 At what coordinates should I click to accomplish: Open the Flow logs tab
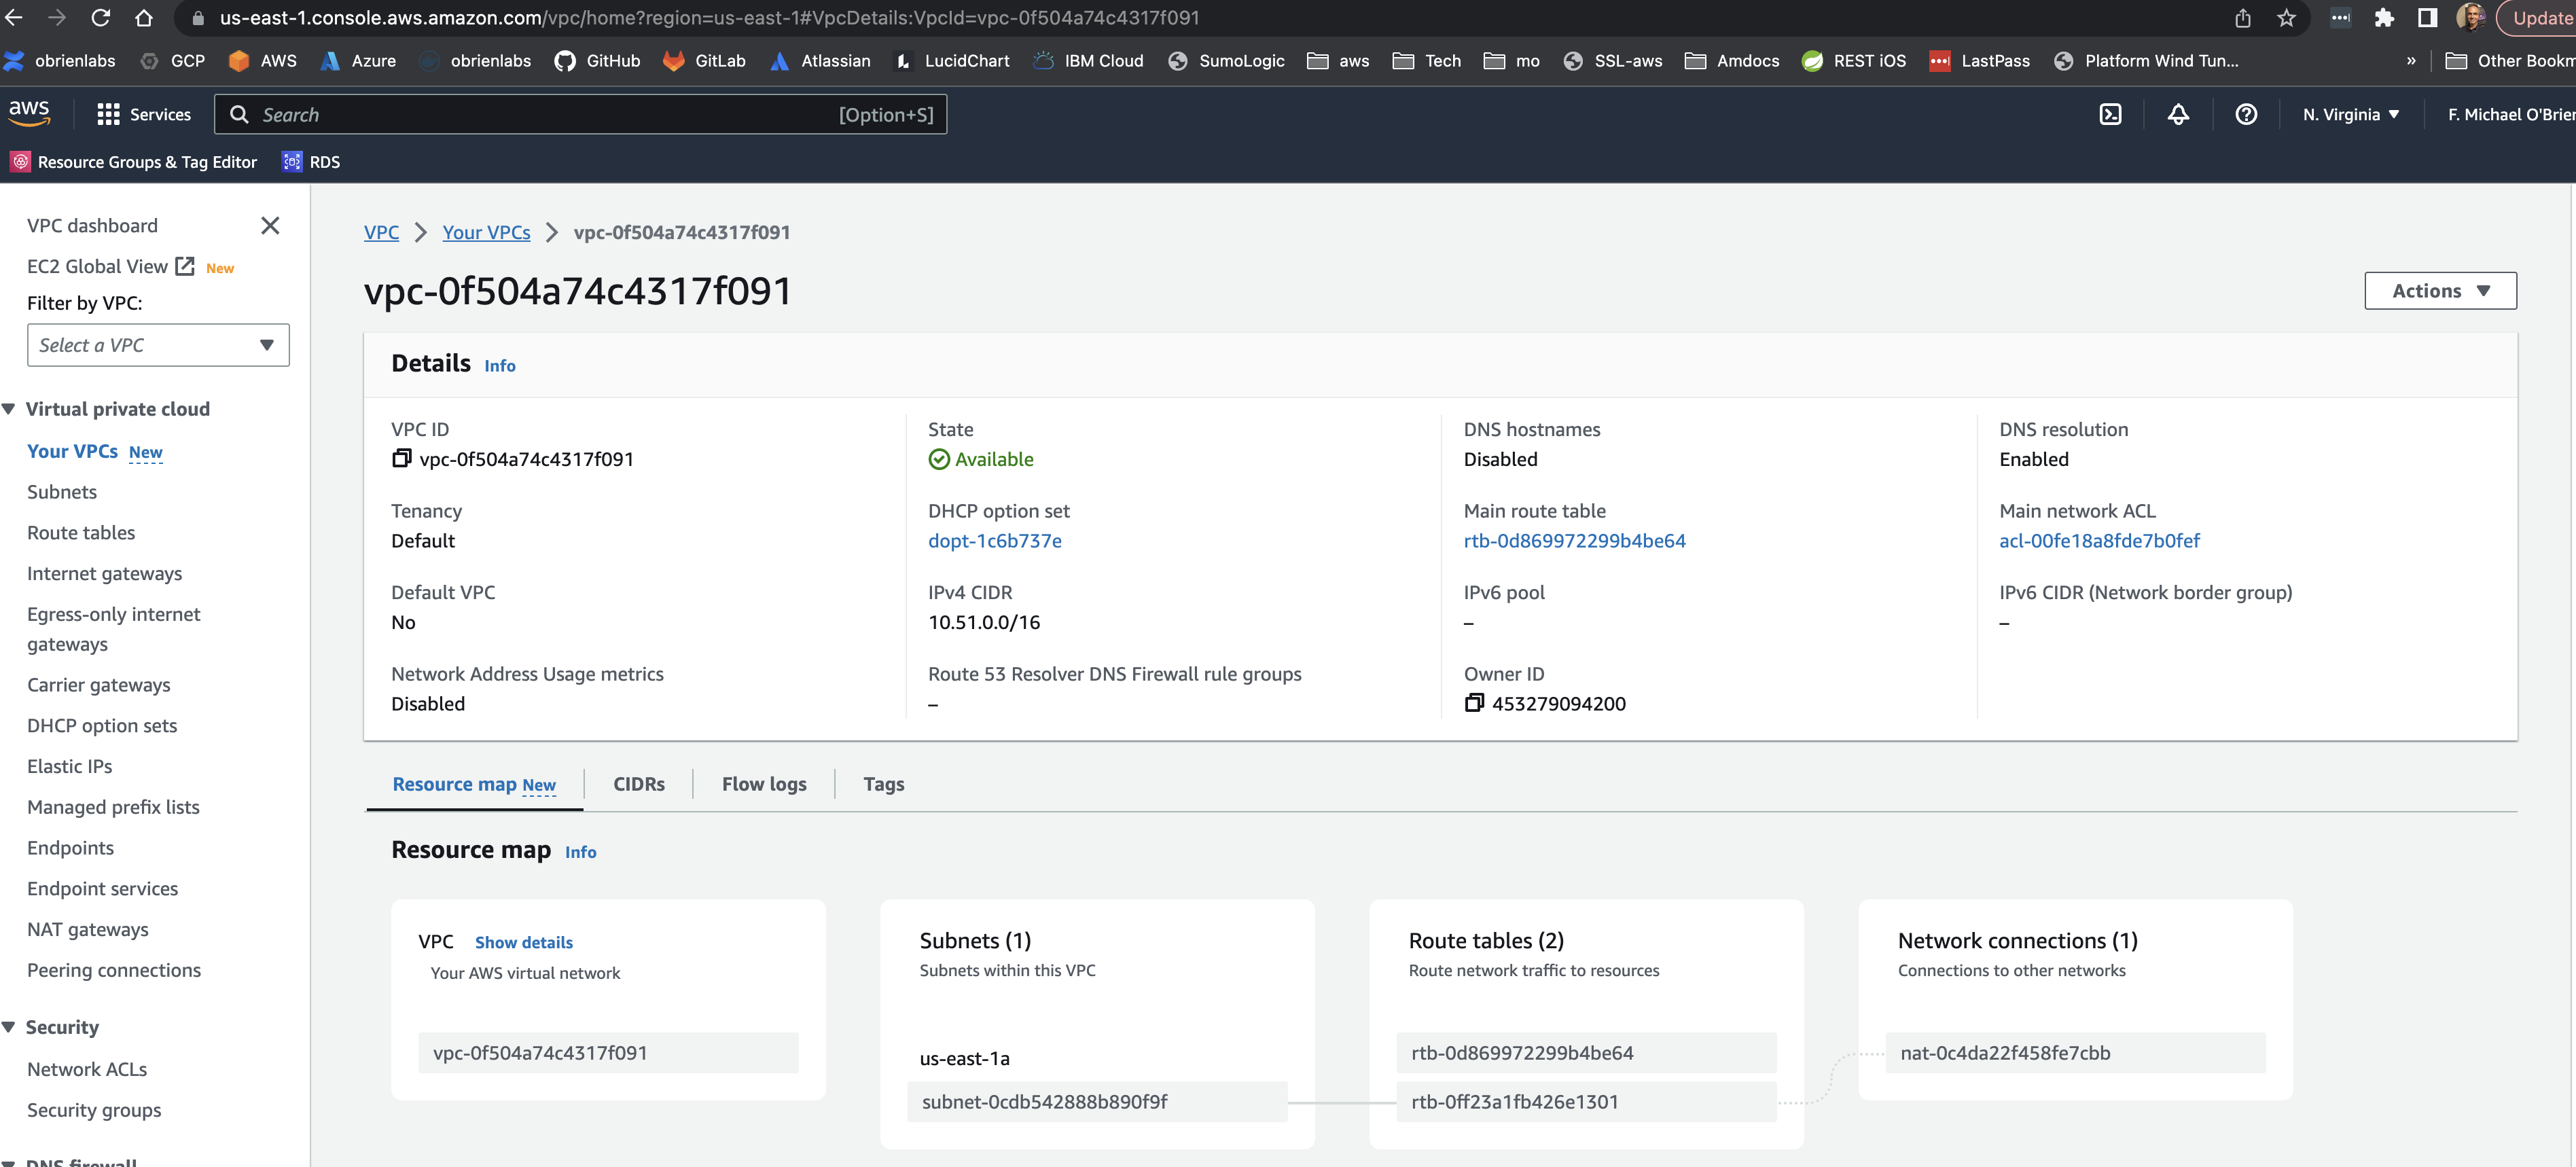click(x=763, y=784)
